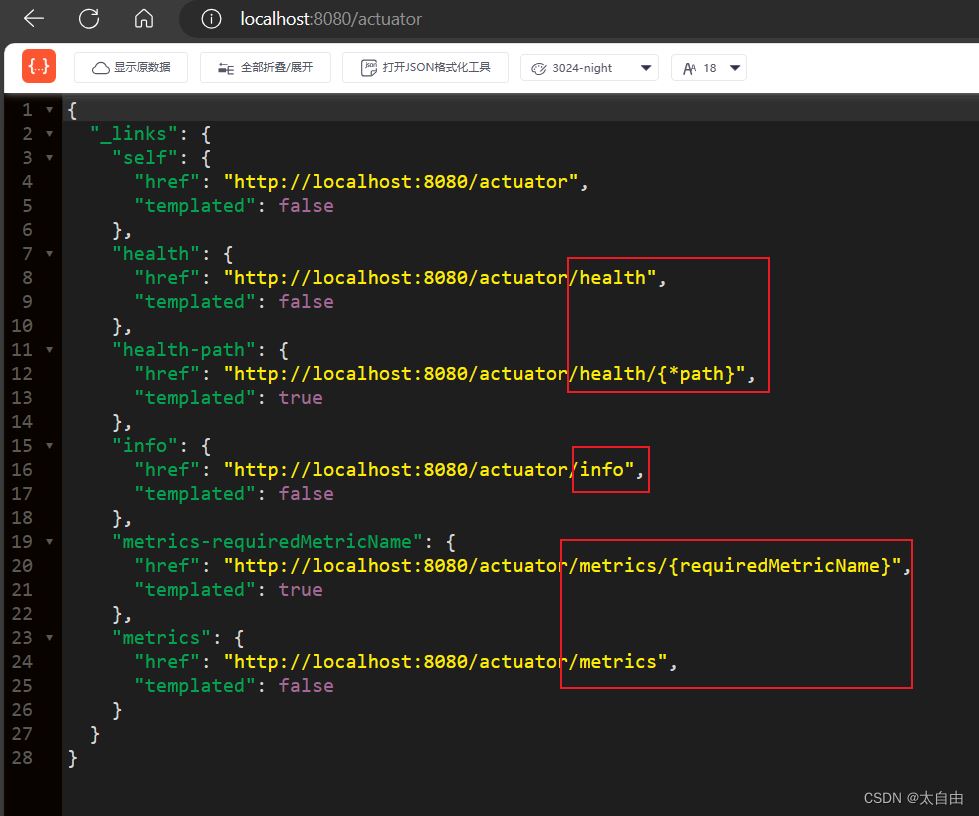Collapse the "health" node on line 7
The height and width of the screenshot is (816, 979).
pyautogui.click(x=49, y=254)
